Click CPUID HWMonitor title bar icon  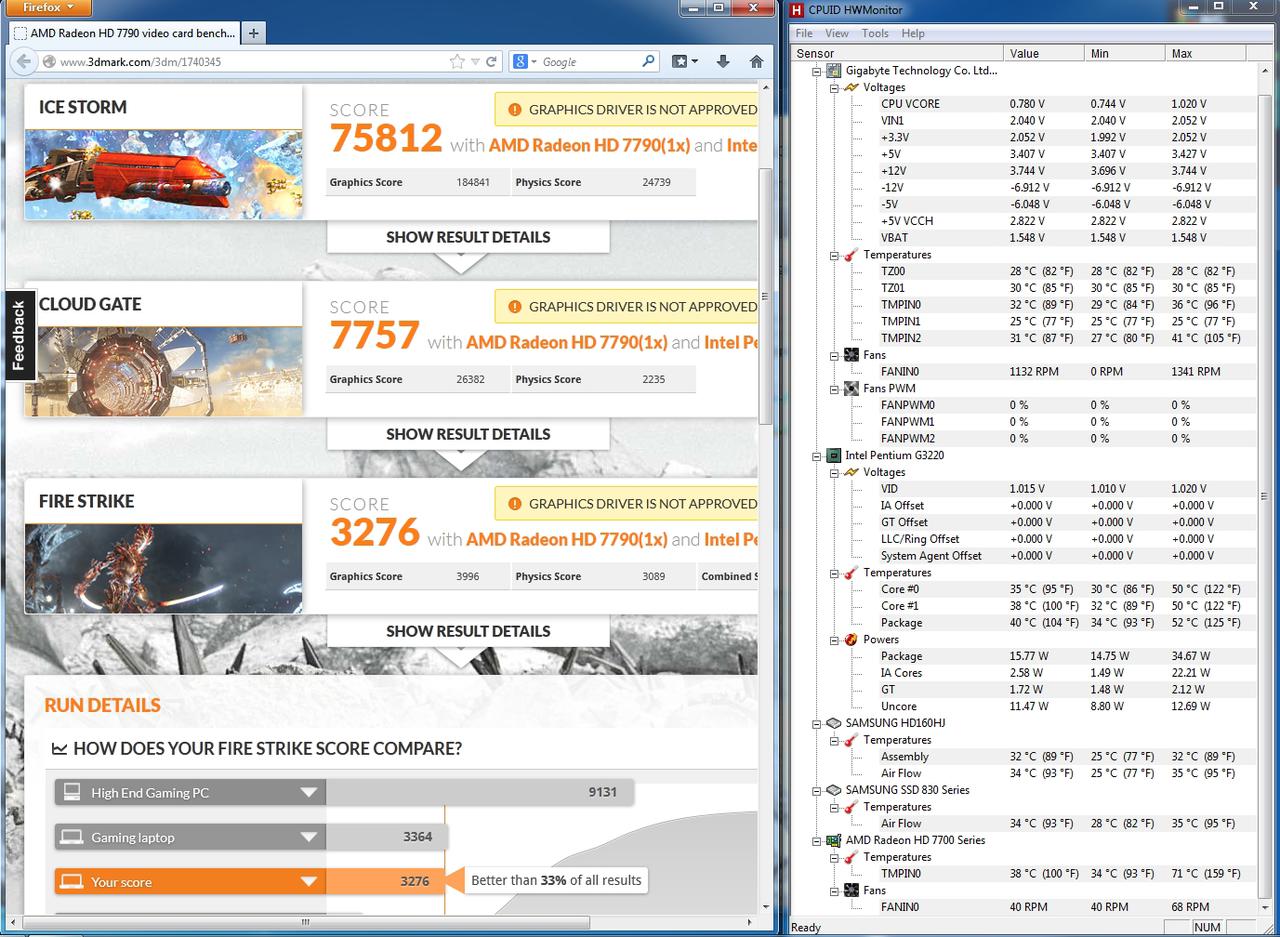(x=797, y=10)
